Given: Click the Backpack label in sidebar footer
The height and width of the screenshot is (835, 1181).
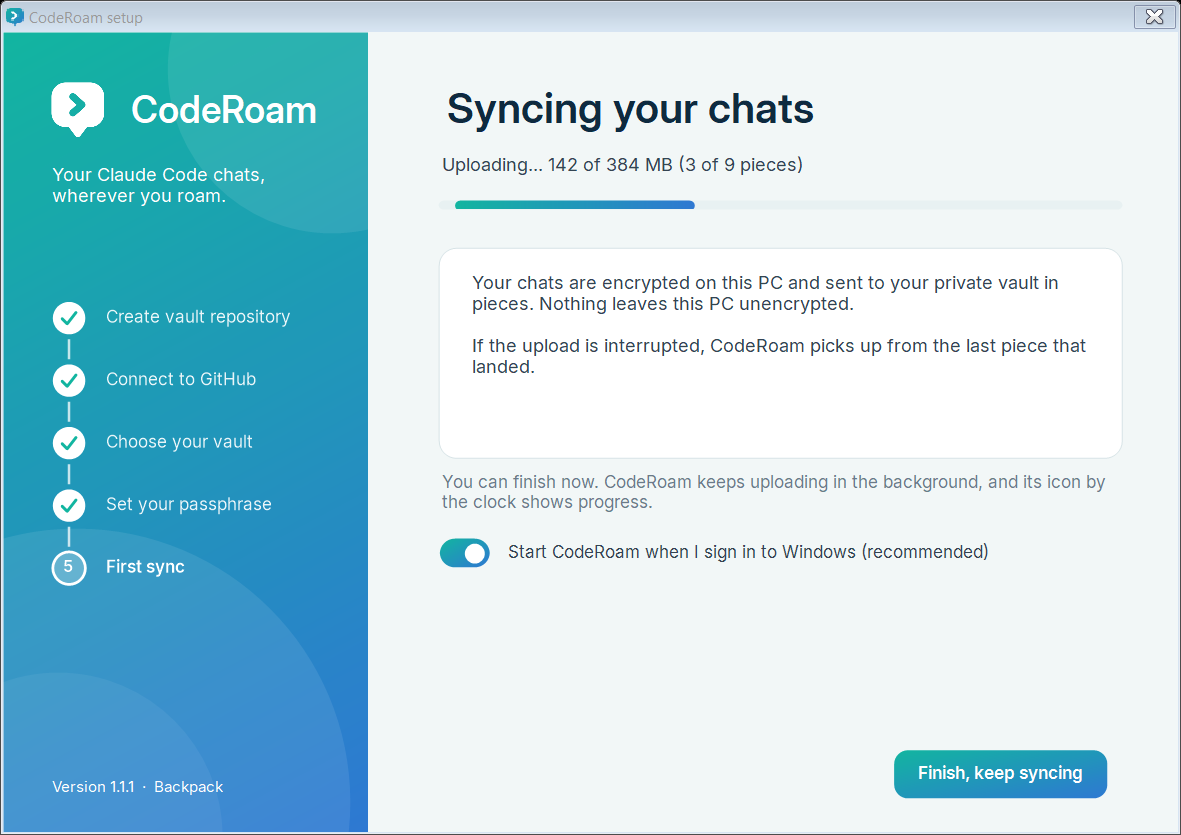Looking at the screenshot, I should coord(188,787).
